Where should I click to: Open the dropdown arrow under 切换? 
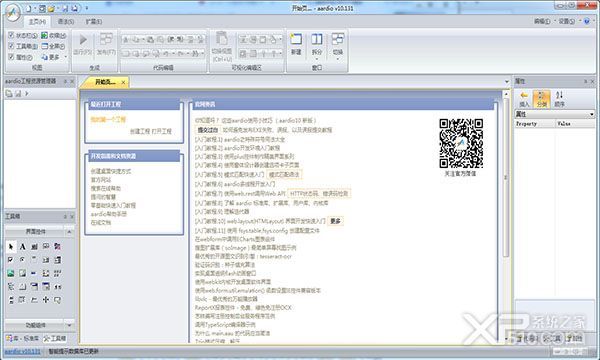tap(338, 59)
